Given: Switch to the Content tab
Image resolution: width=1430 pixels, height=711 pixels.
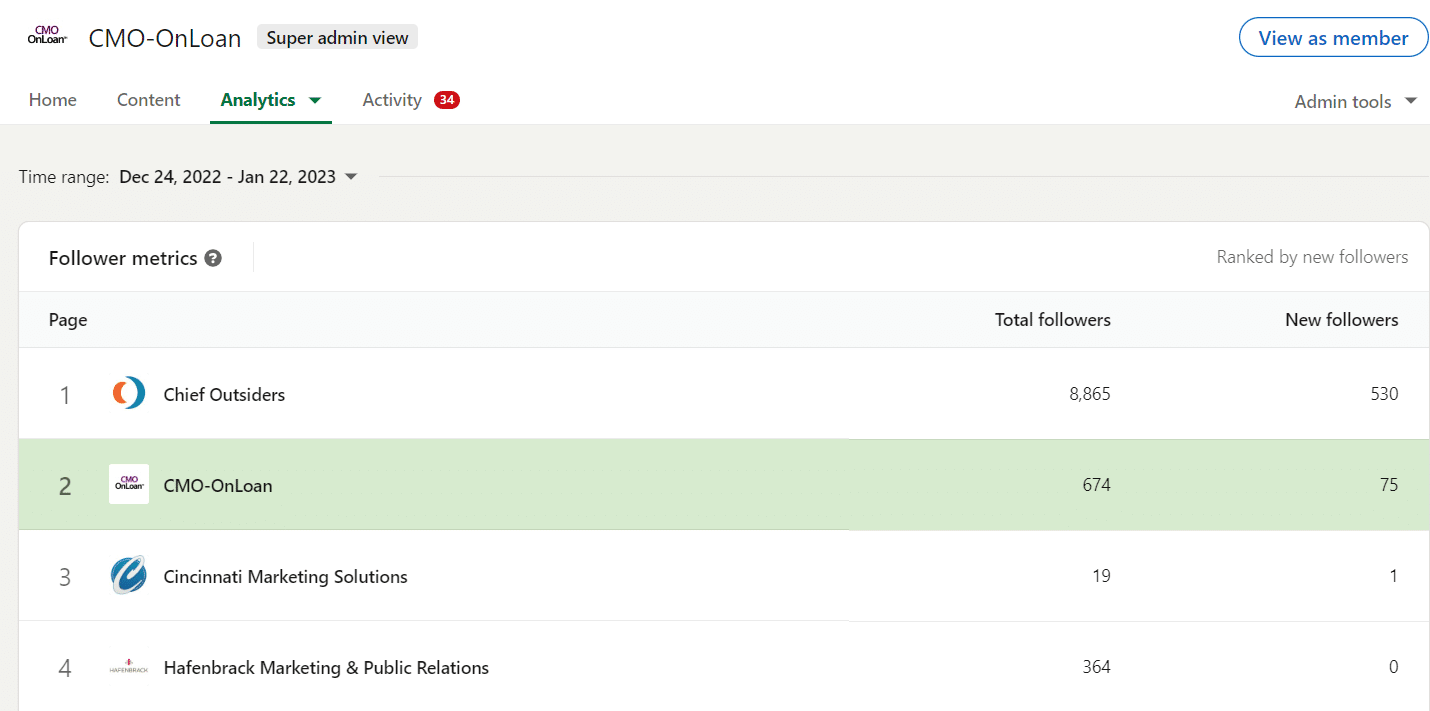Looking at the screenshot, I should click(149, 100).
